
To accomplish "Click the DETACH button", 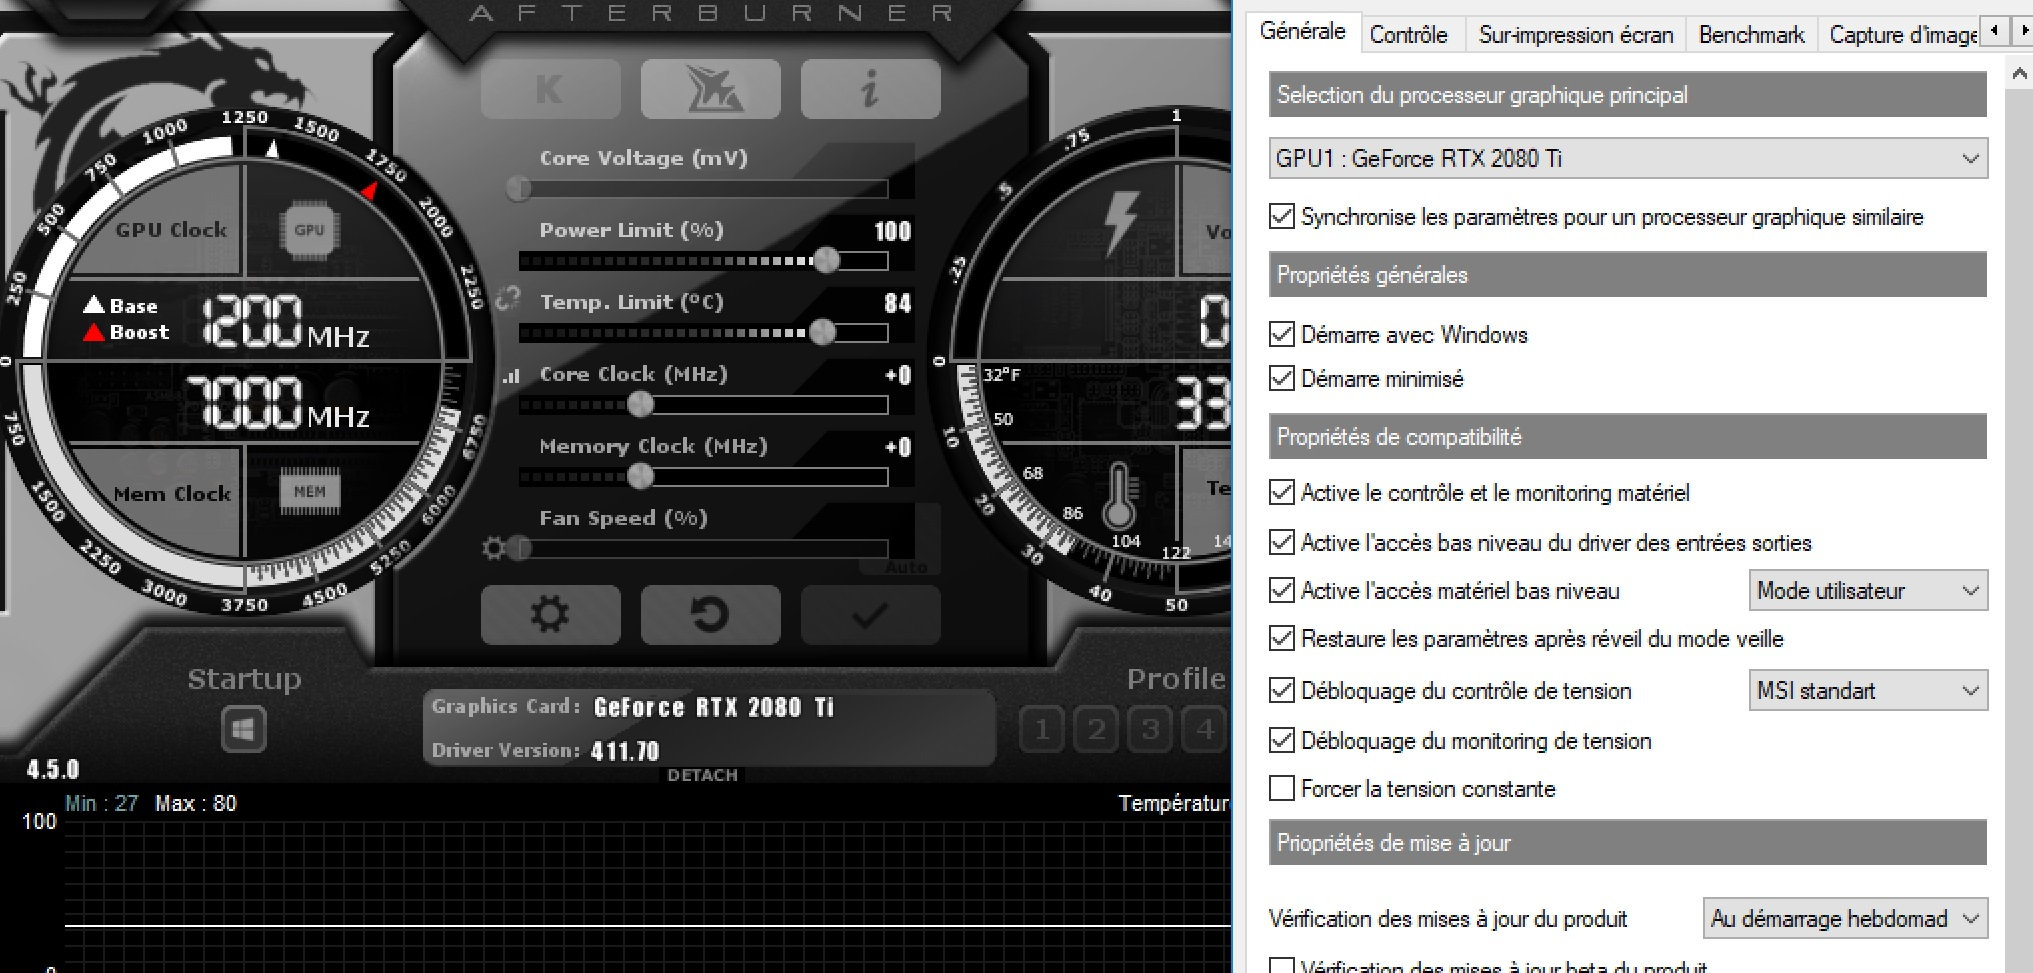I will (x=702, y=775).
